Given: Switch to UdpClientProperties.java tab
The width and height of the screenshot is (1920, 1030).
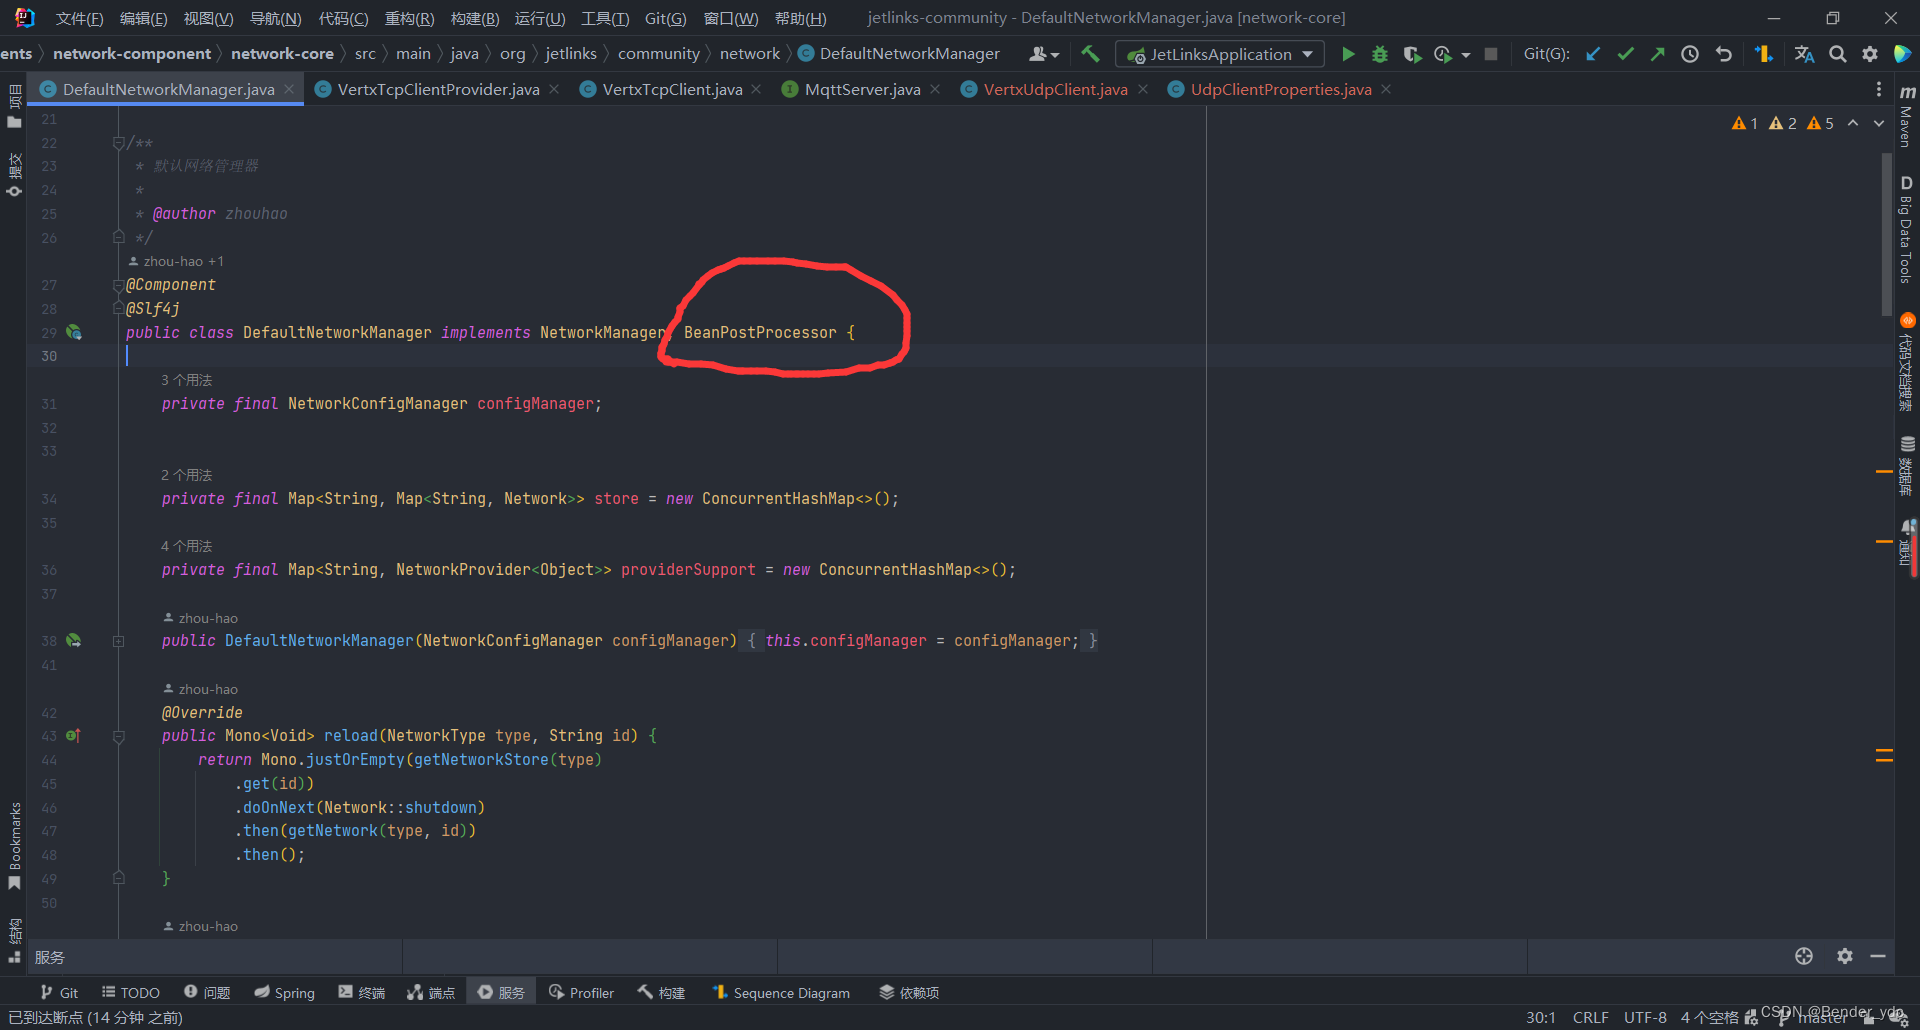Looking at the screenshot, I should click(x=1281, y=89).
